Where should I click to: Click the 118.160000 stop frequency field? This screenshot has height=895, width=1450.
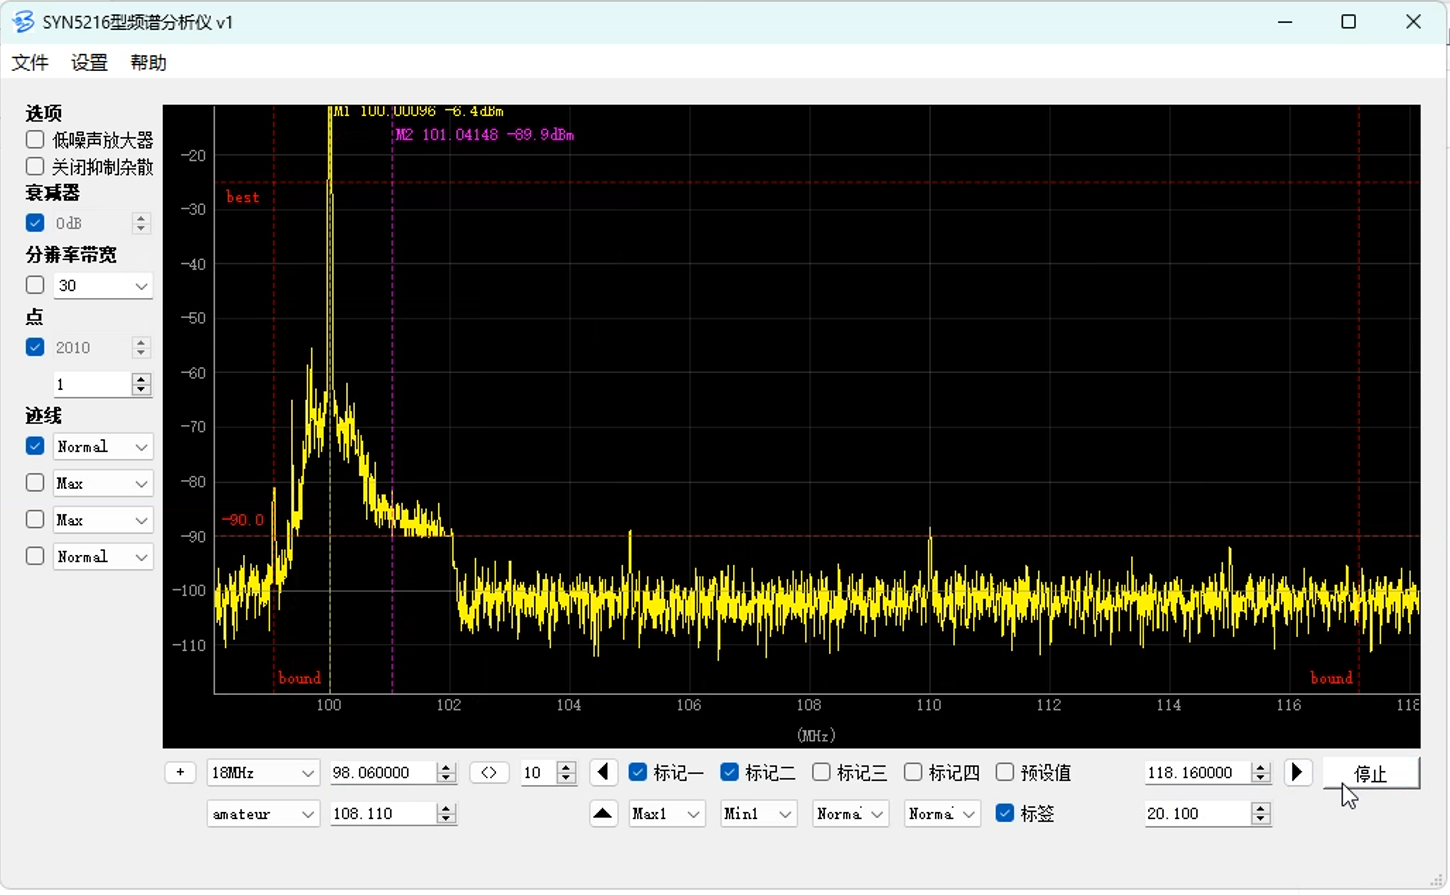tap(1199, 772)
